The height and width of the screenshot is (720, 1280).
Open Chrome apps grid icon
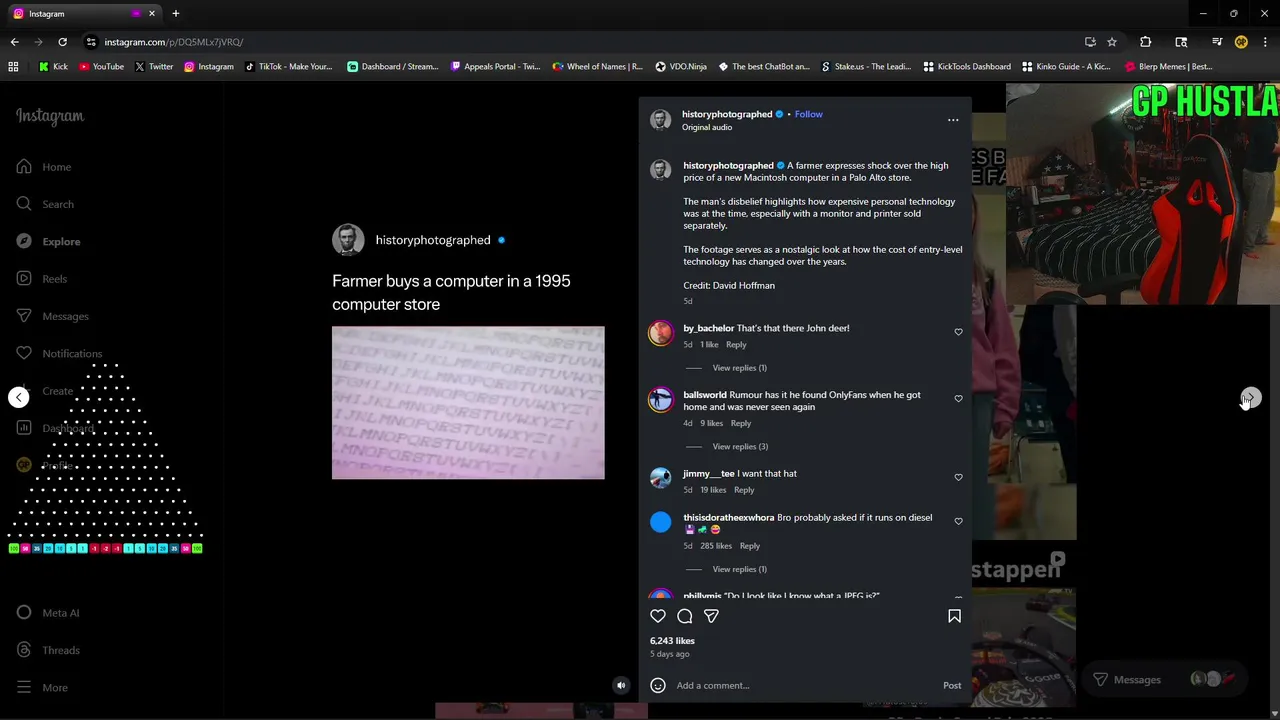pyautogui.click(x=13, y=67)
